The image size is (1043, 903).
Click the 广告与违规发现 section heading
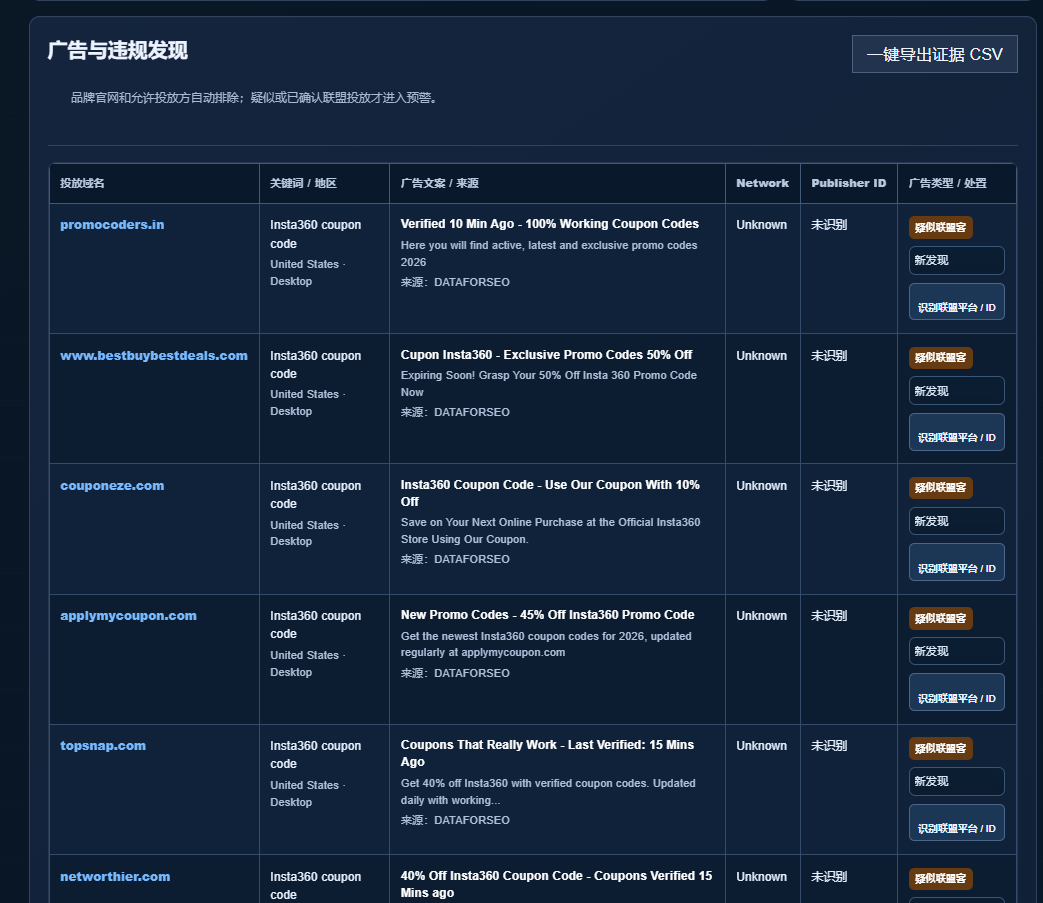[x=118, y=51]
